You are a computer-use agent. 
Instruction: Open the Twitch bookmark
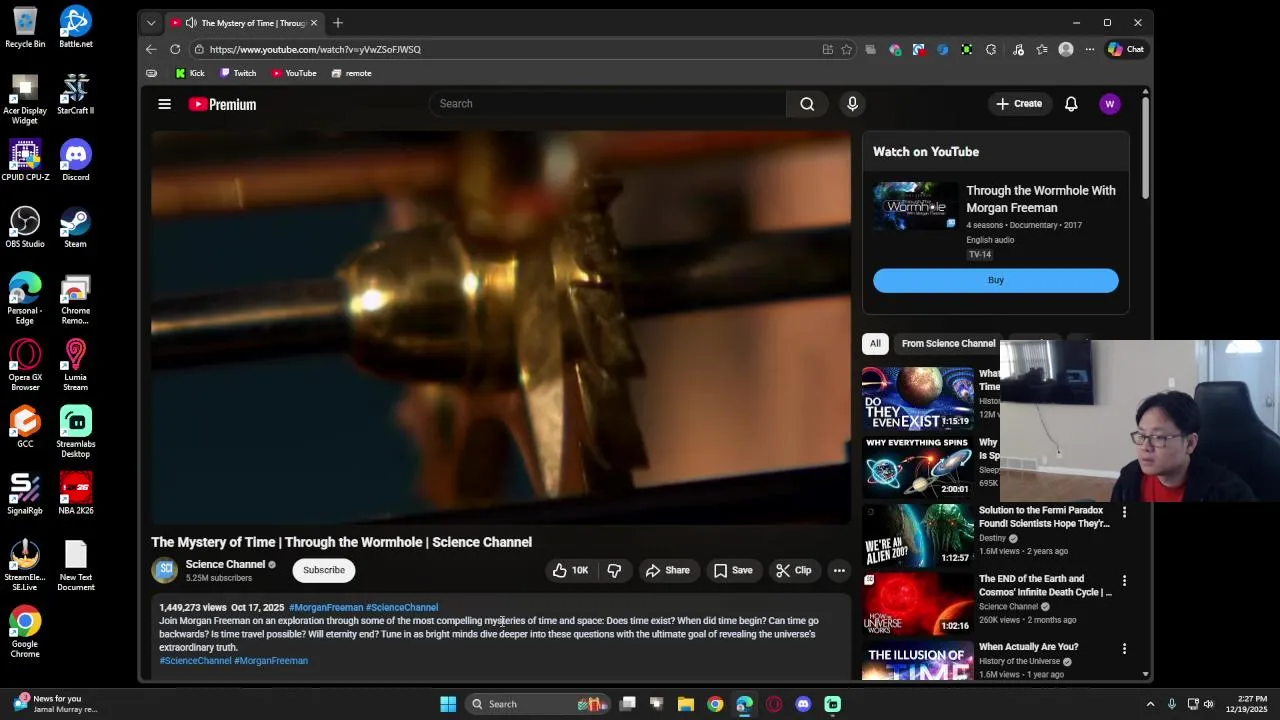click(238, 73)
